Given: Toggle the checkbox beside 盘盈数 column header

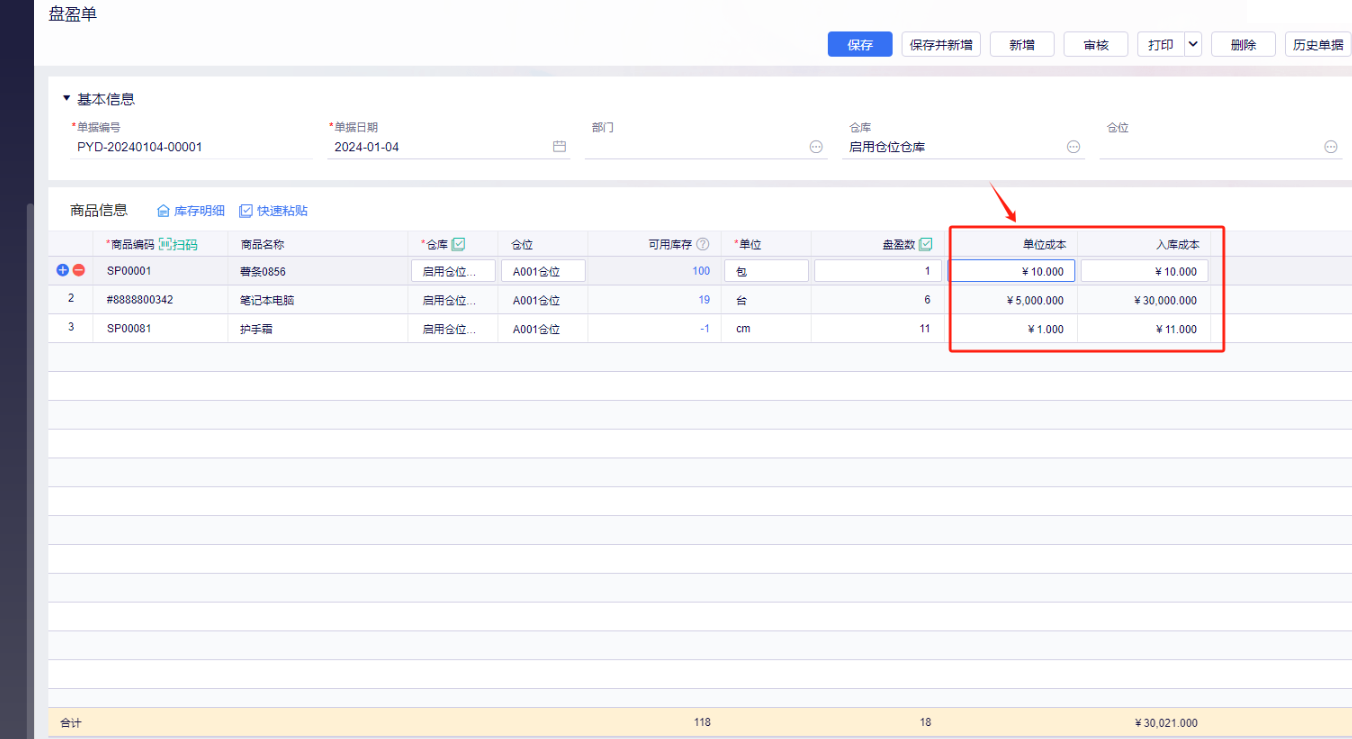Looking at the screenshot, I should tap(925, 244).
